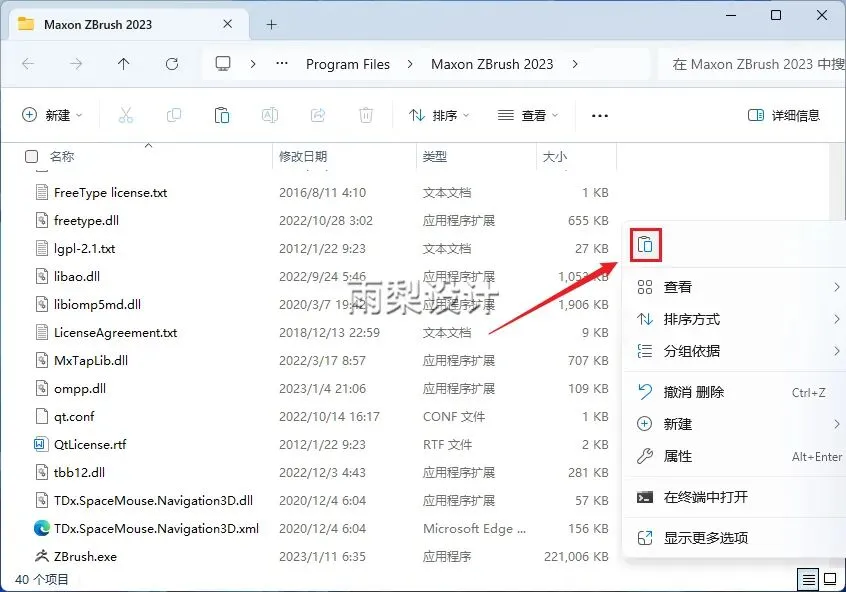
Task: Go up one folder level
Action: (124, 64)
